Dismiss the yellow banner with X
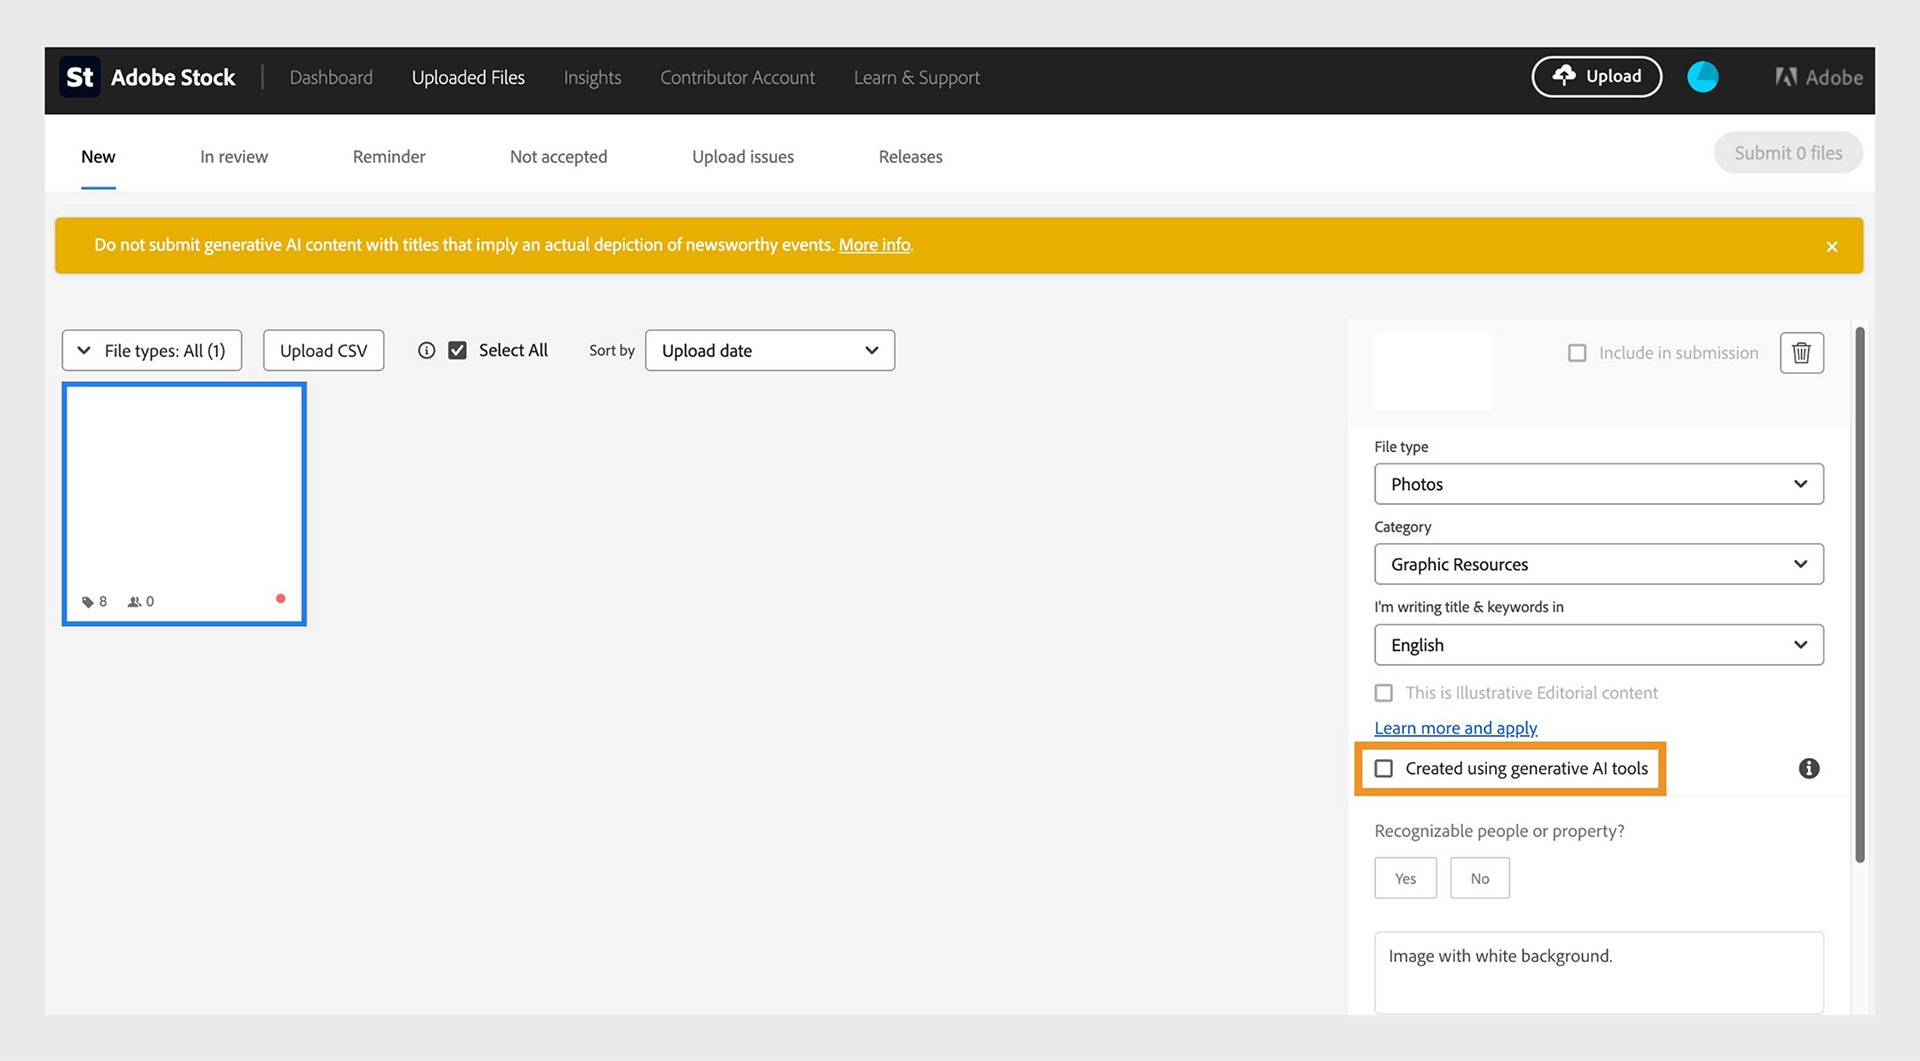The width and height of the screenshot is (1920, 1061). [x=1832, y=247]
